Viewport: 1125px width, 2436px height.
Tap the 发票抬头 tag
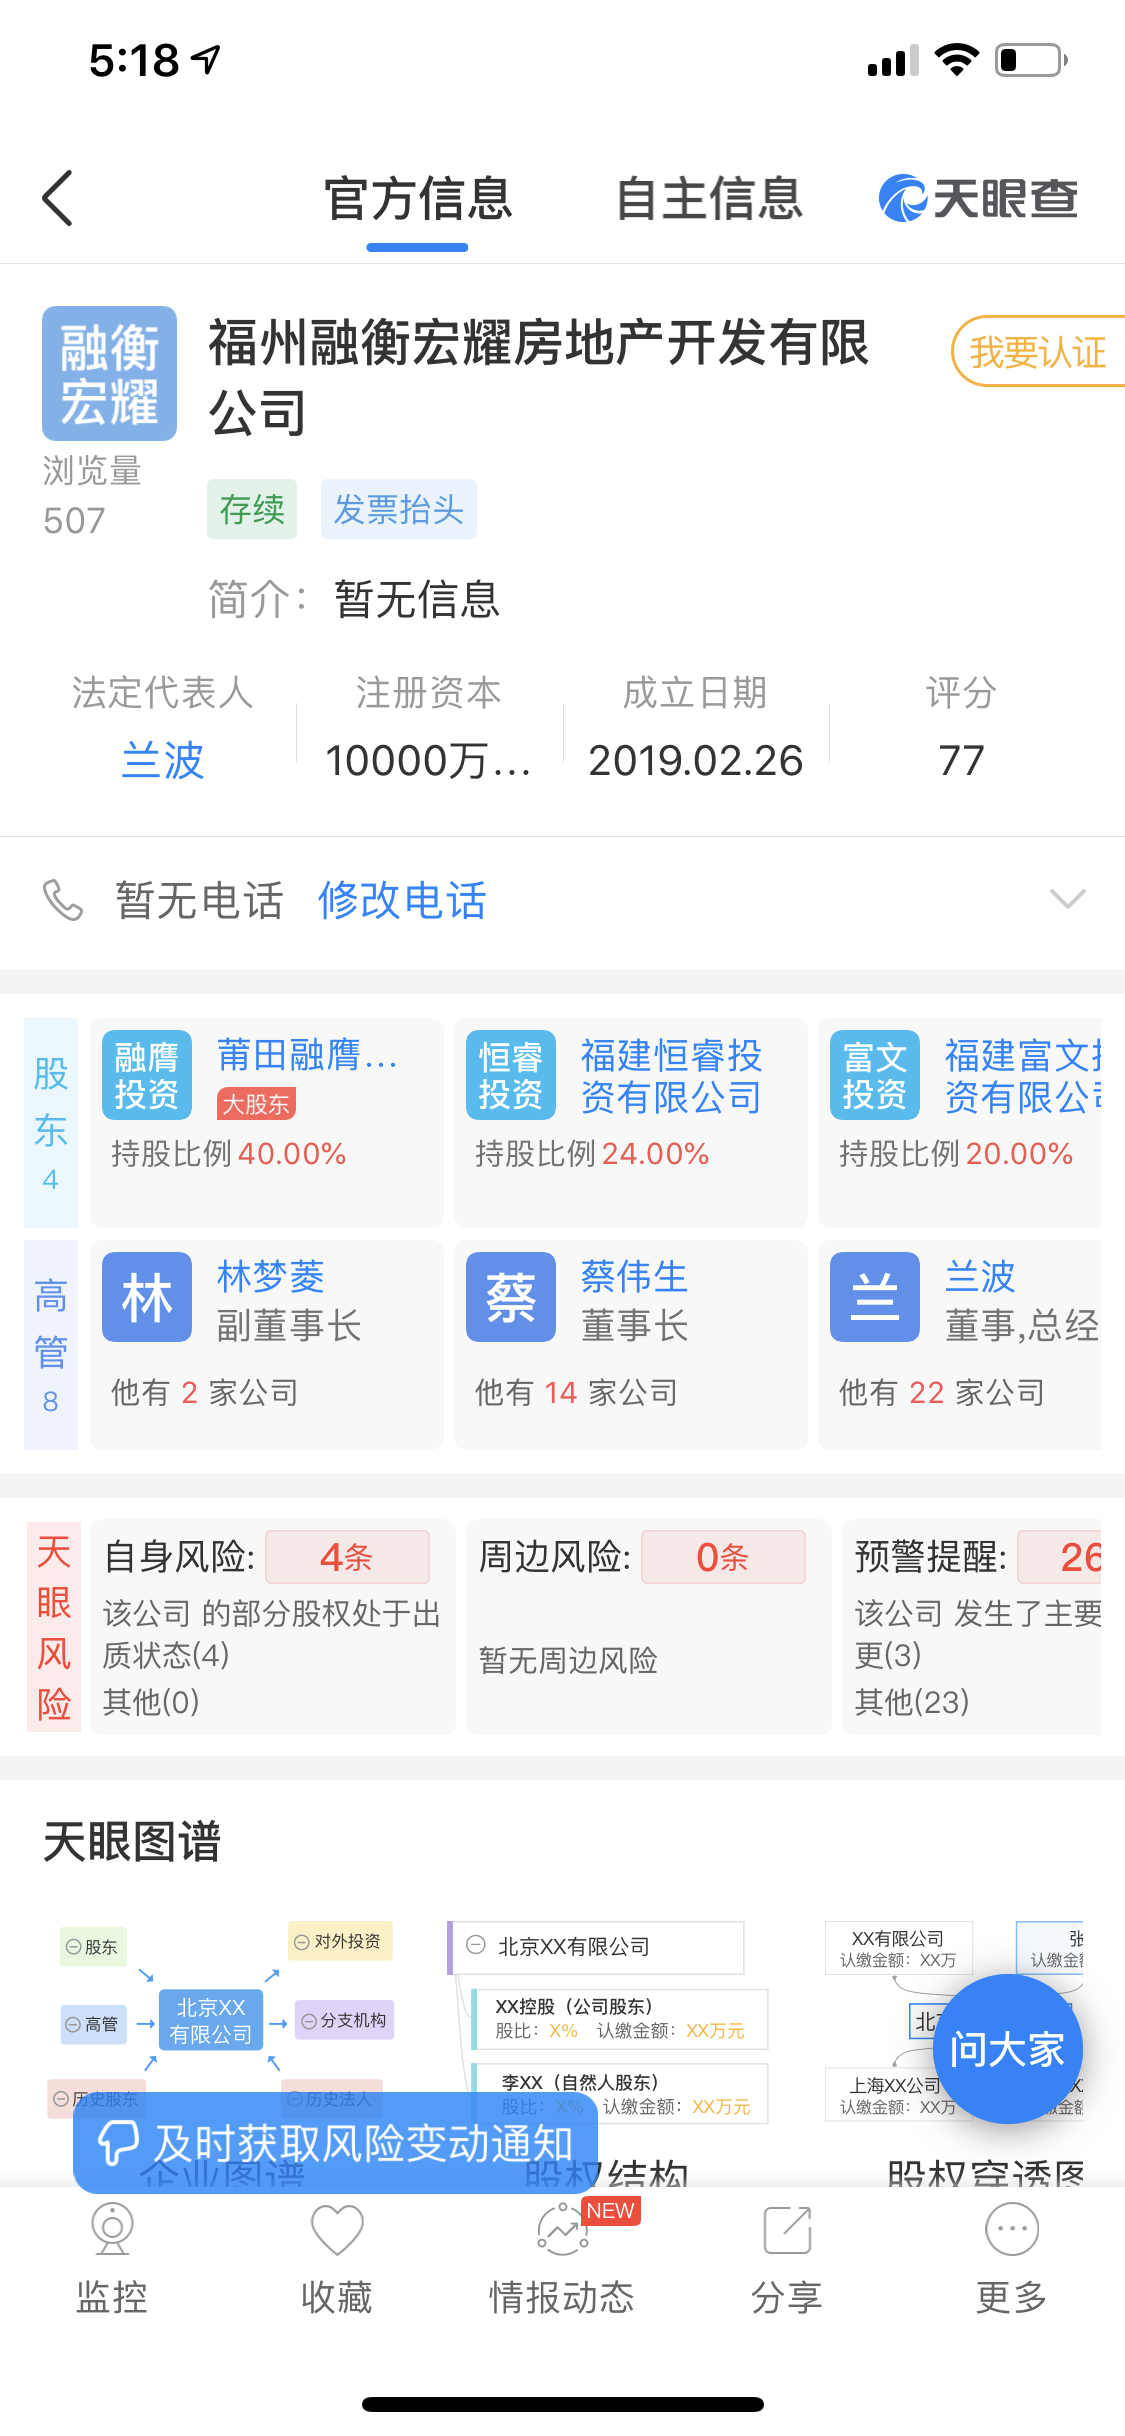[398, 509]
